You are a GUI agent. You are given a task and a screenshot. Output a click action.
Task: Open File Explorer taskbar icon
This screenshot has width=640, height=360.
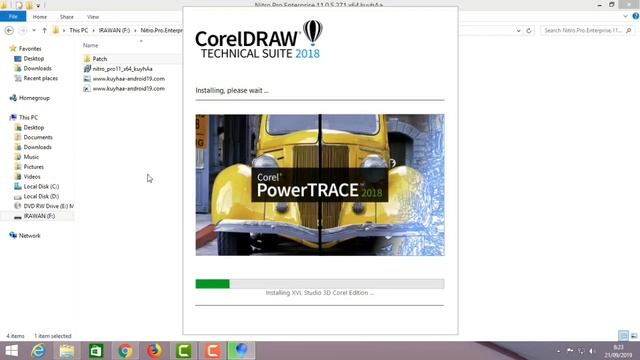tap(67, 351)
